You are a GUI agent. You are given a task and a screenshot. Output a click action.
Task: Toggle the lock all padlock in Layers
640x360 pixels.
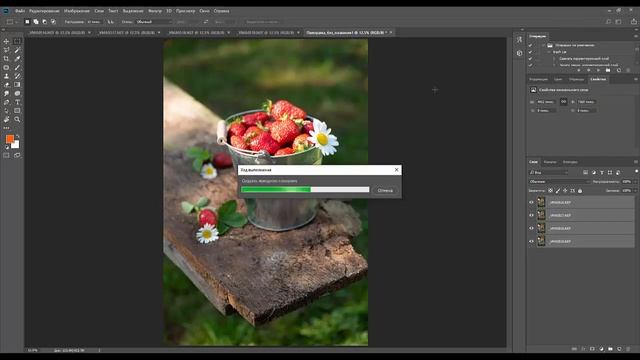pos(580,191)
